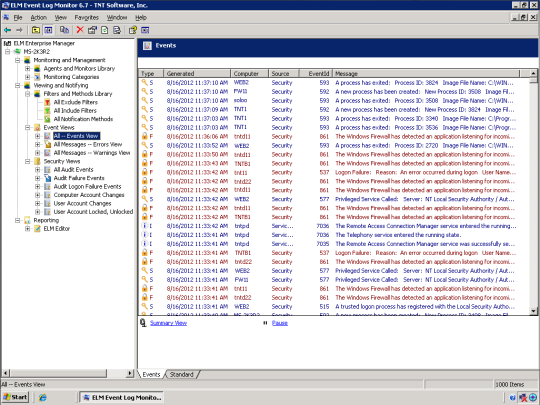
Task: Click the Export list toolbar icon
Action: (117, 30)
